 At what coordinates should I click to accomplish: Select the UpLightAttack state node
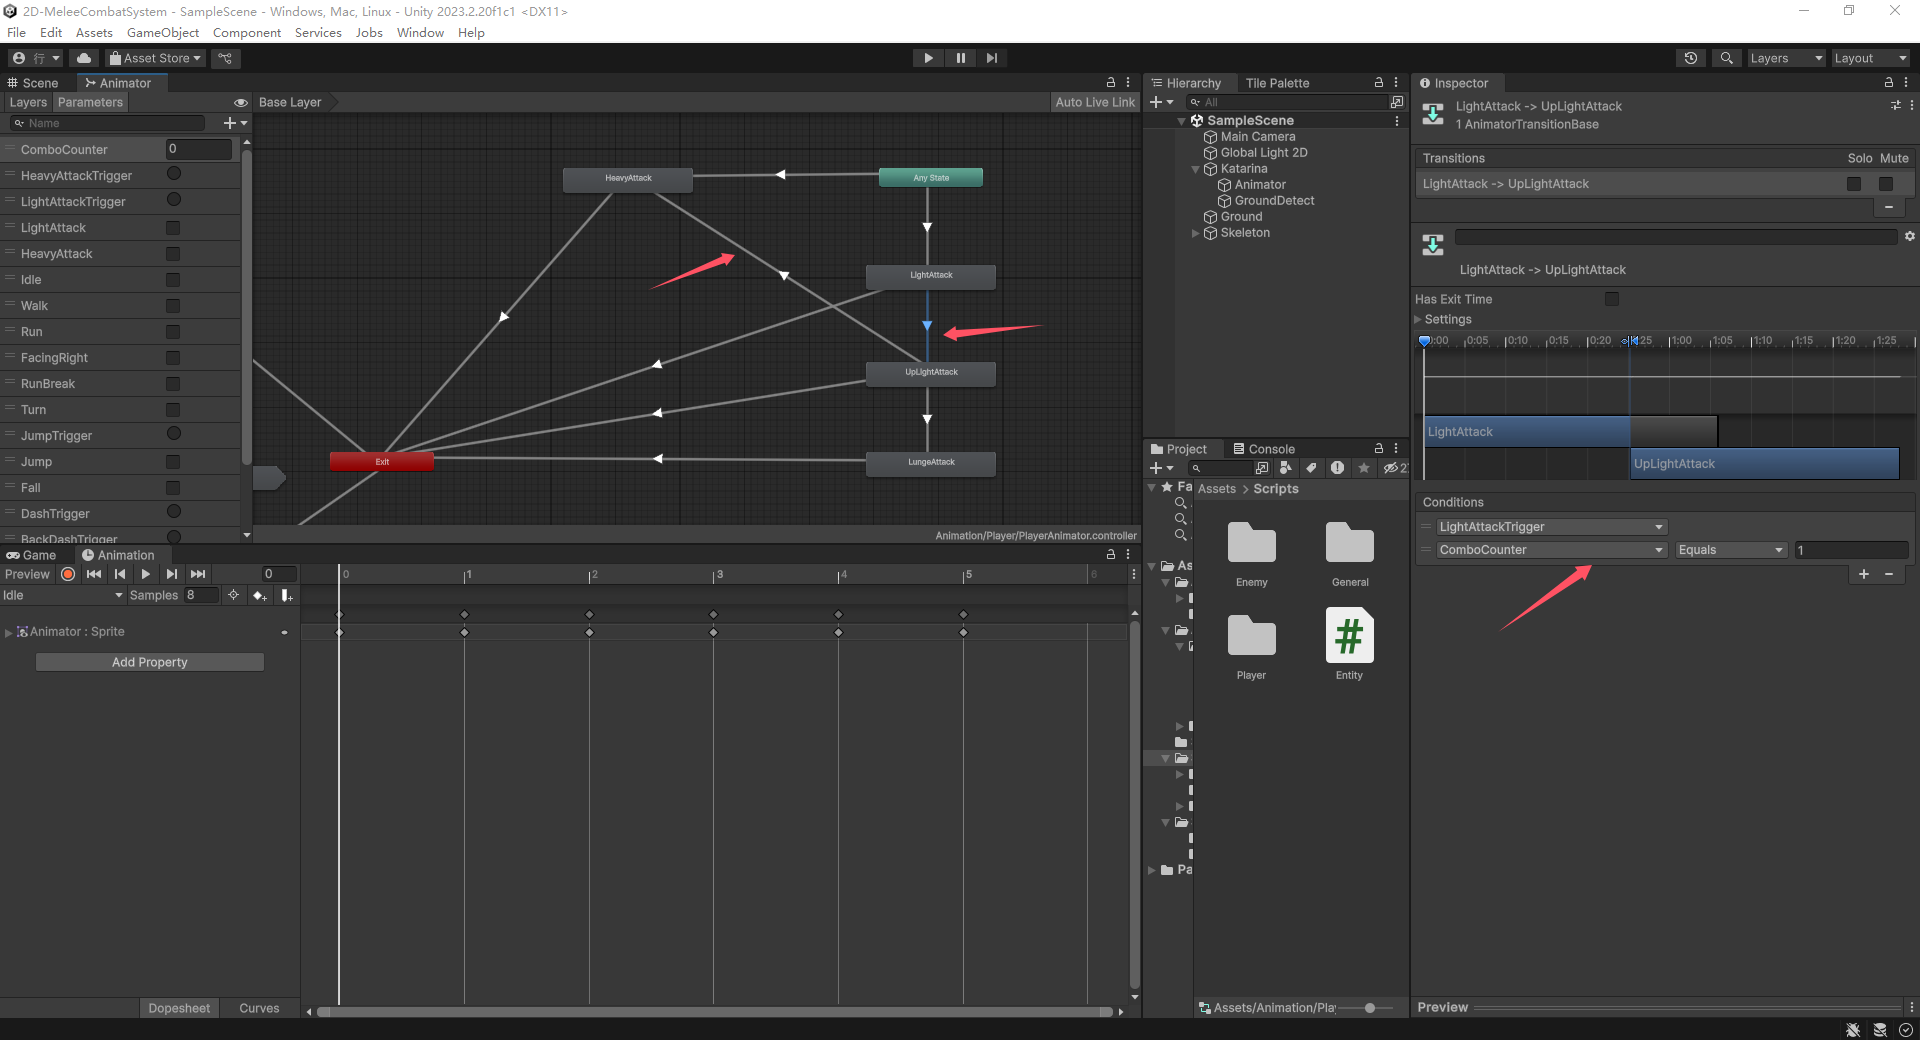tap(931, 373)
